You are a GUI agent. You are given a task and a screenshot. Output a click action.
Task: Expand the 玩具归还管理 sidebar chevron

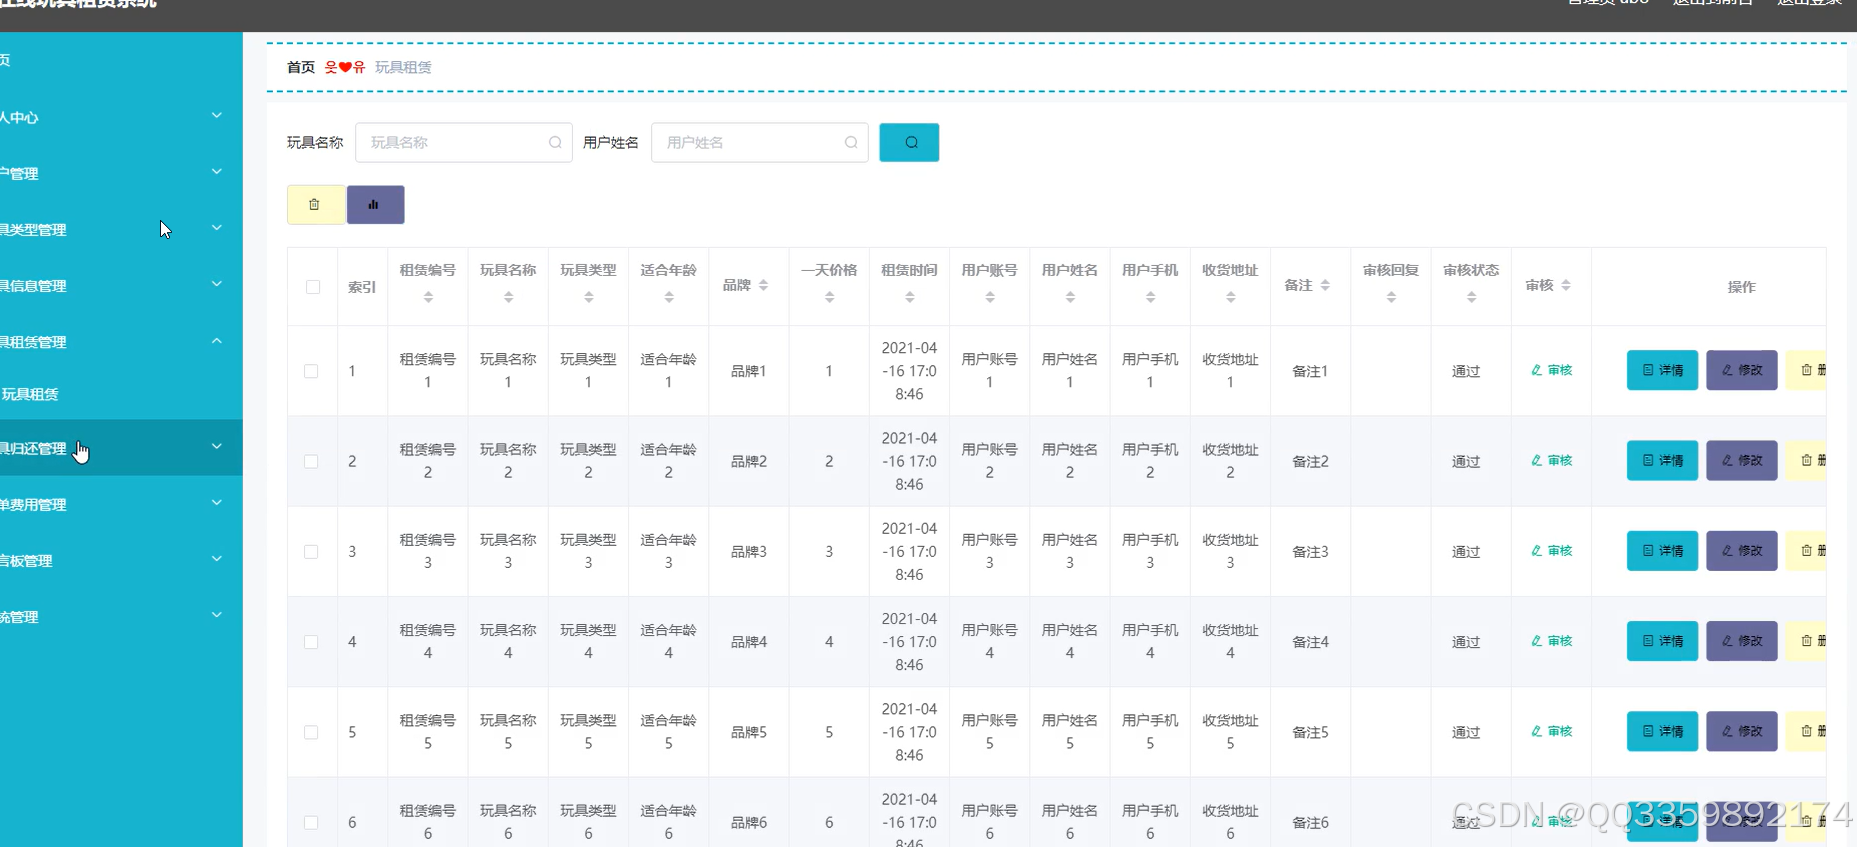point(217,447)
